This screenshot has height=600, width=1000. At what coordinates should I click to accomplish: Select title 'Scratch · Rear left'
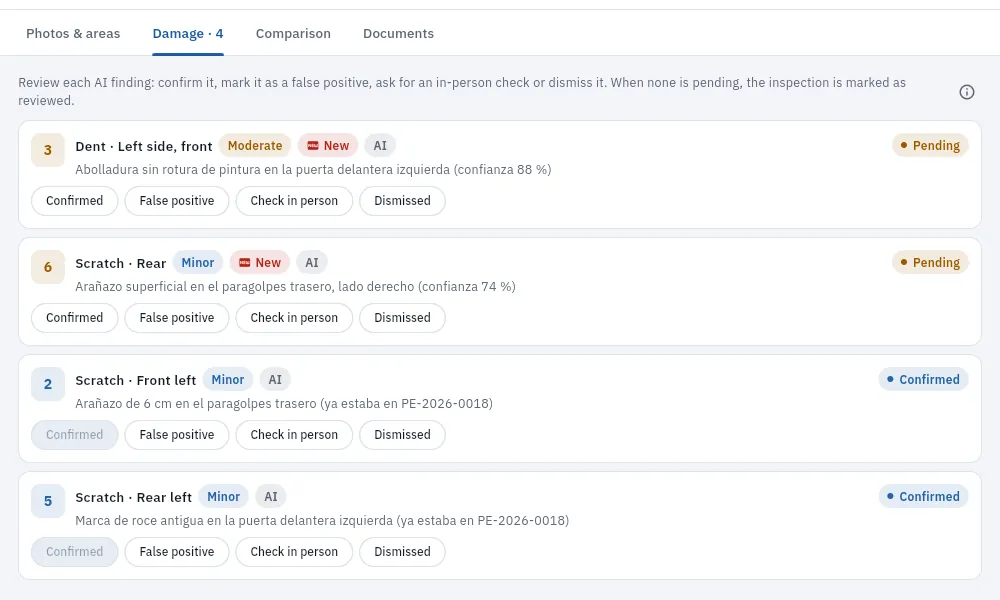click(x=133, y=497)
